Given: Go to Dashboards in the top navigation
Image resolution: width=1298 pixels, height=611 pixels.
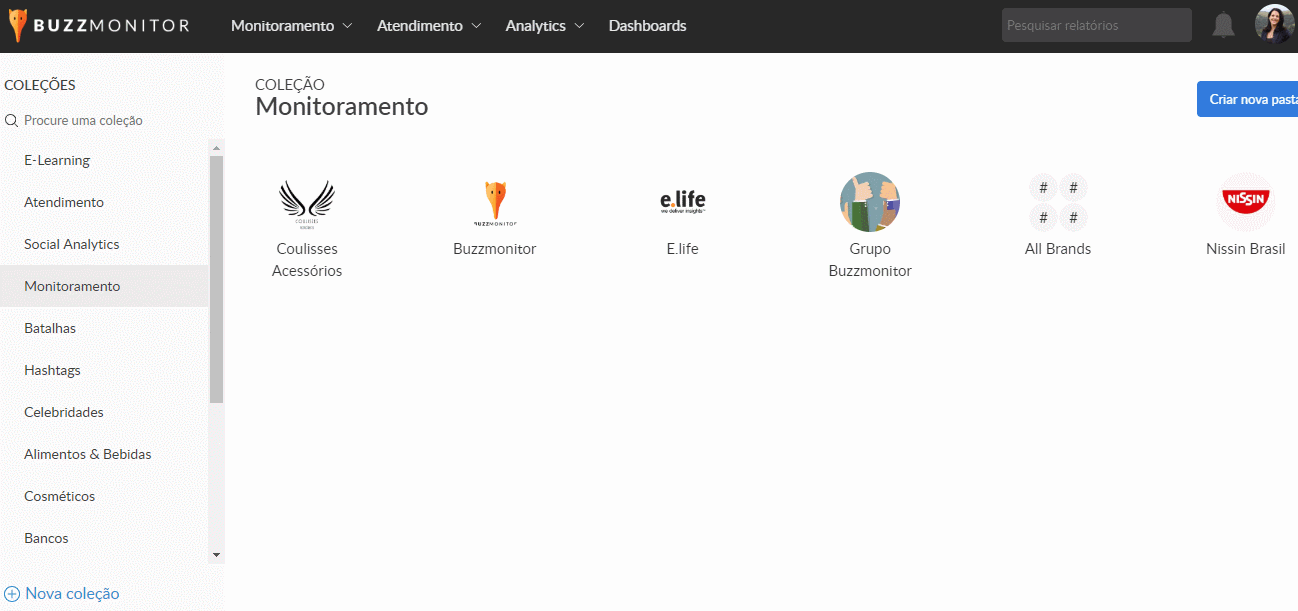Looking at the screenshot, I should click(647, 26).
